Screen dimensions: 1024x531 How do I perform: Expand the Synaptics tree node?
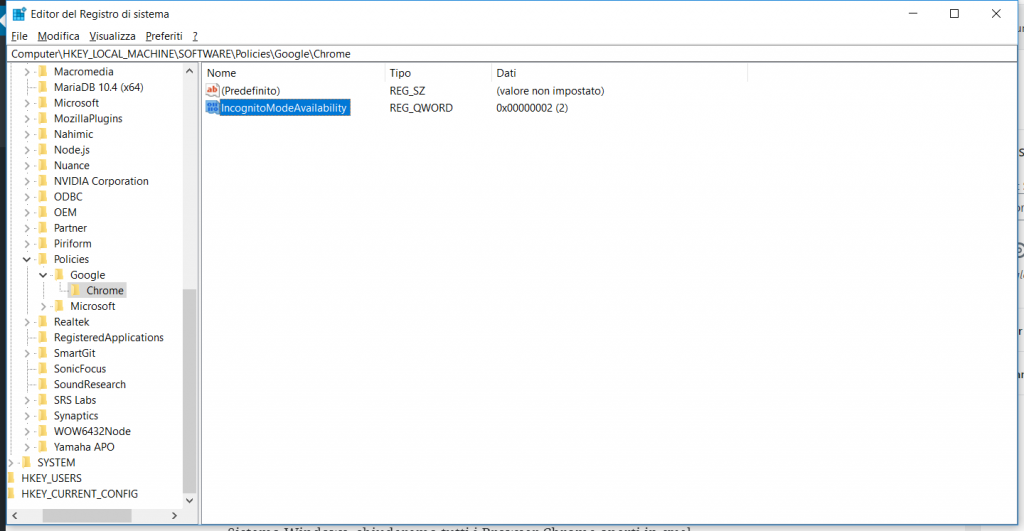pos(27,416)
